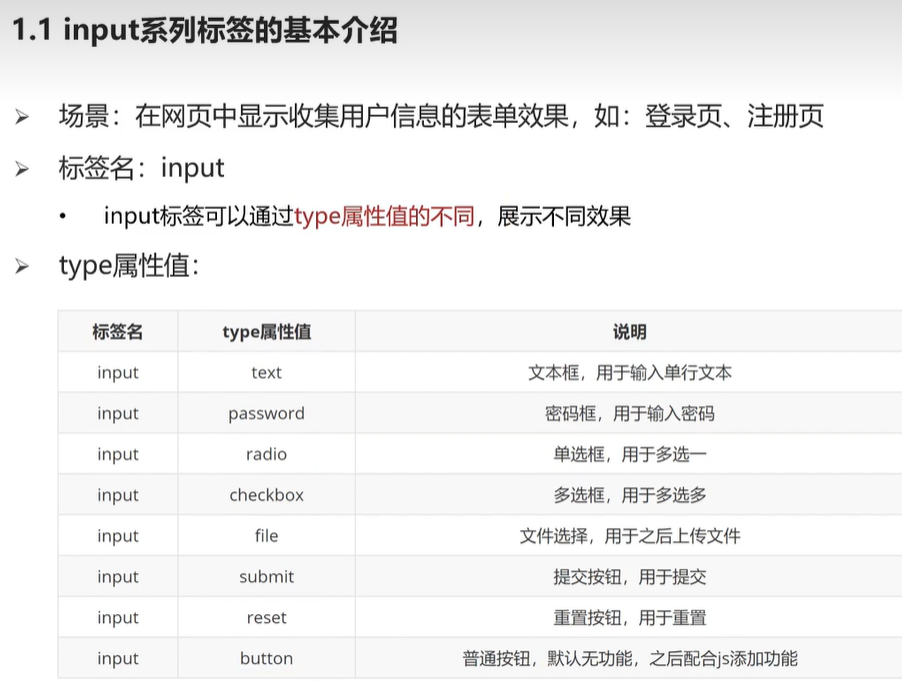Click the 'type属性值' table header

pos(267,332)
